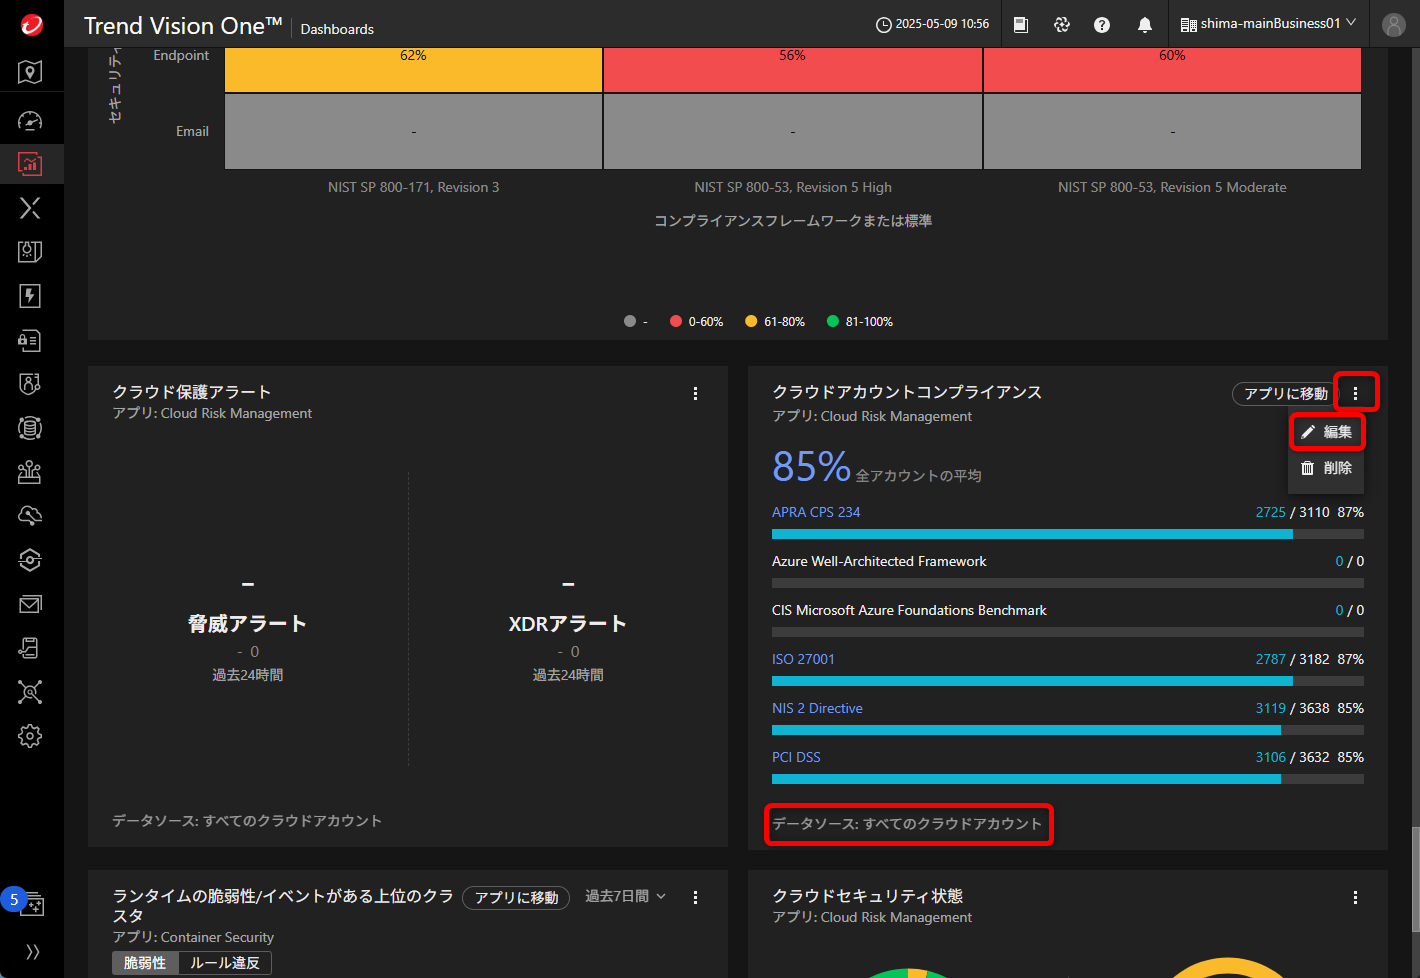1420x978 pixels.
Task: Open the ISO 27001 link
Action: 803,659
